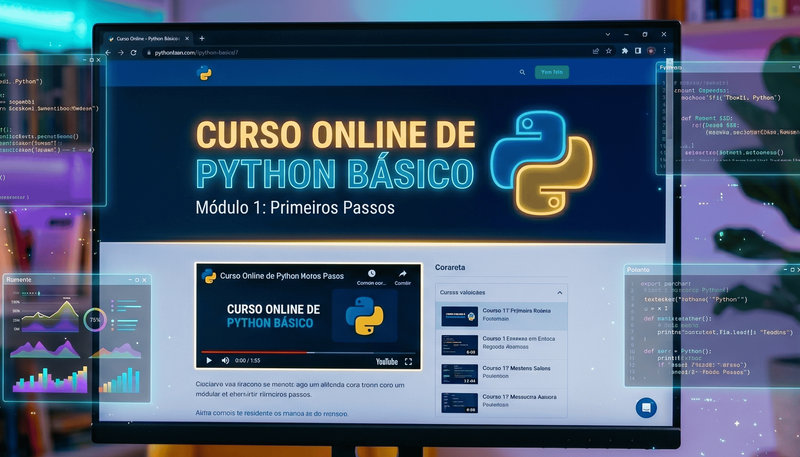Screen dimensions: 800x457
Task: Open the browser extensions puzzle icon
Action: click(x=625, y=52)
